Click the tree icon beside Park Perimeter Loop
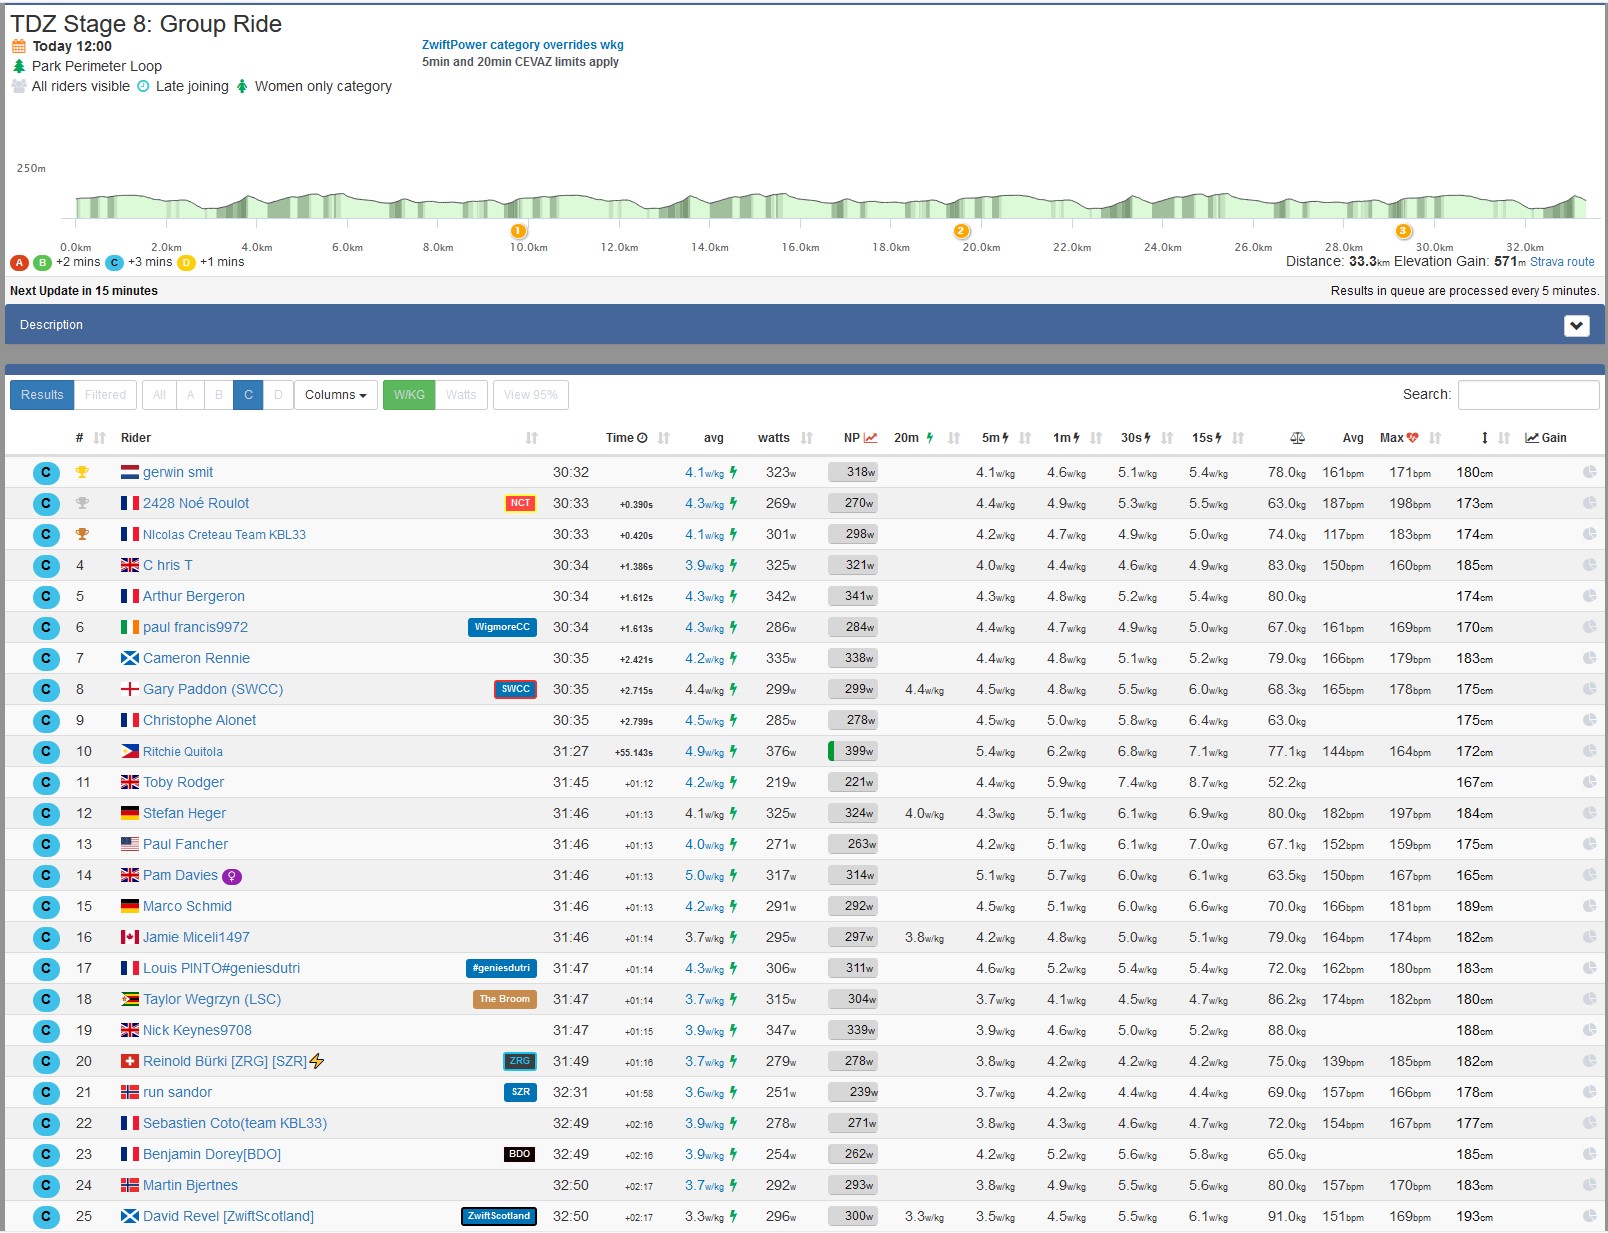This screenshot has height=1233, width=1608. point(19,66)
